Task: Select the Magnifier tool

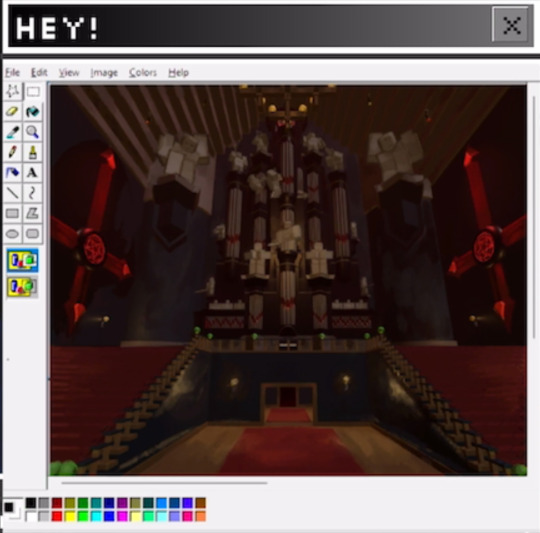Action: [x=33, y=132]
